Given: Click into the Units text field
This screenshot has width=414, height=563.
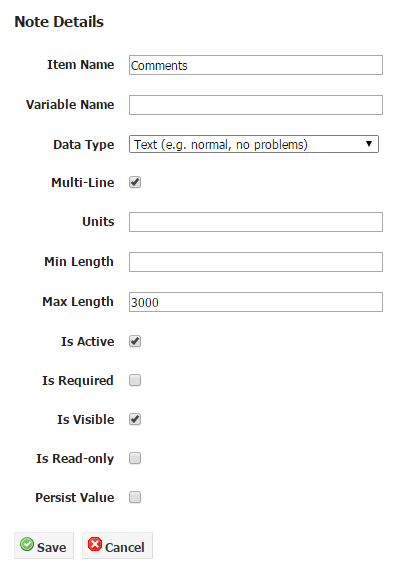Looking at the screenshot, I should [x=256, y=222].
